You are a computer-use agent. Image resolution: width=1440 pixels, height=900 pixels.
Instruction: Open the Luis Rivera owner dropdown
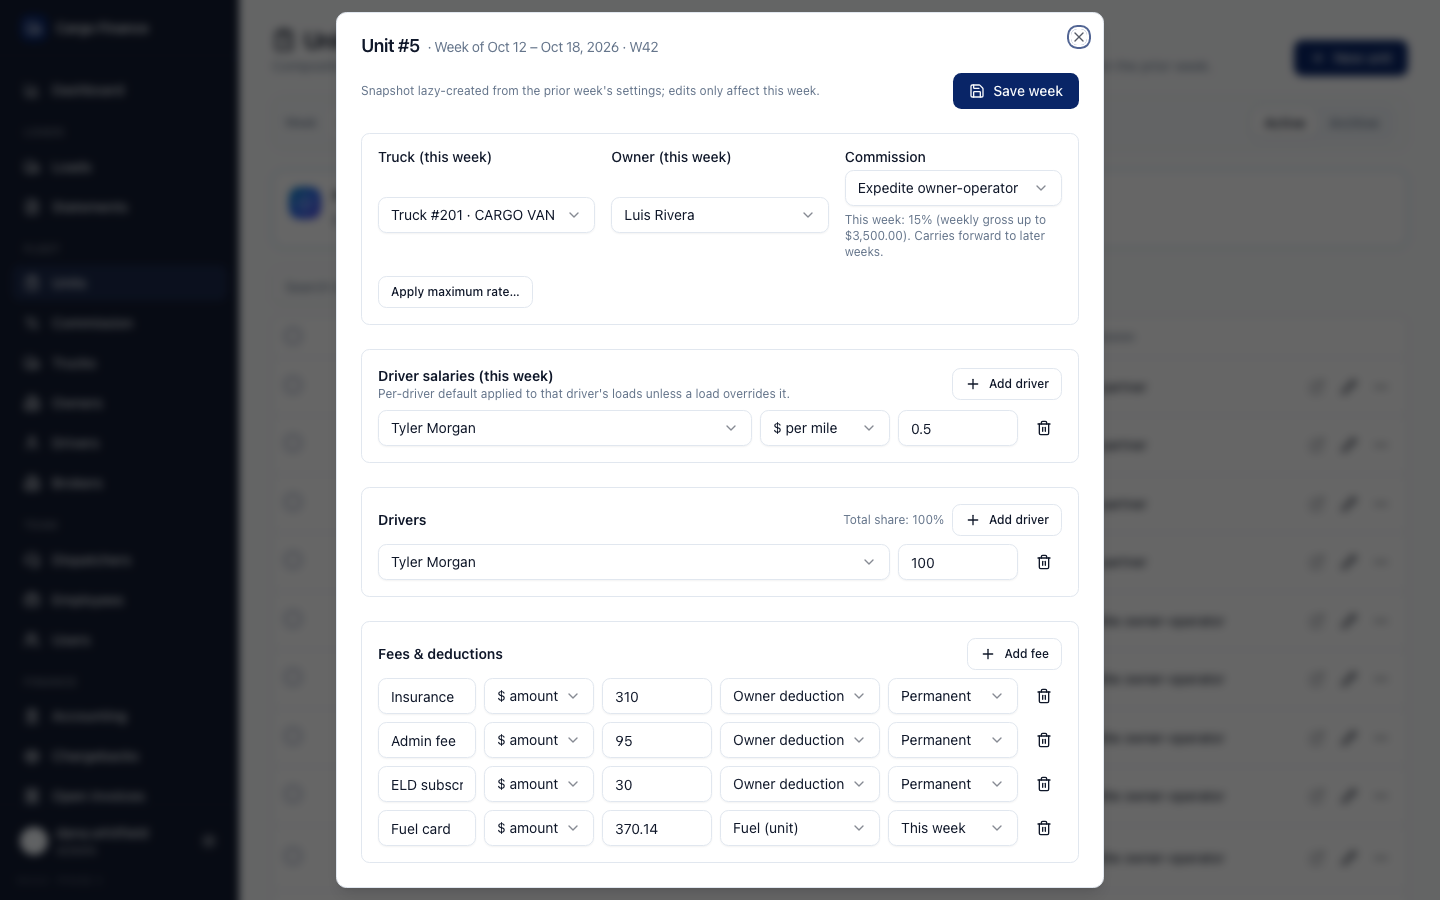(x=719, y=215)
